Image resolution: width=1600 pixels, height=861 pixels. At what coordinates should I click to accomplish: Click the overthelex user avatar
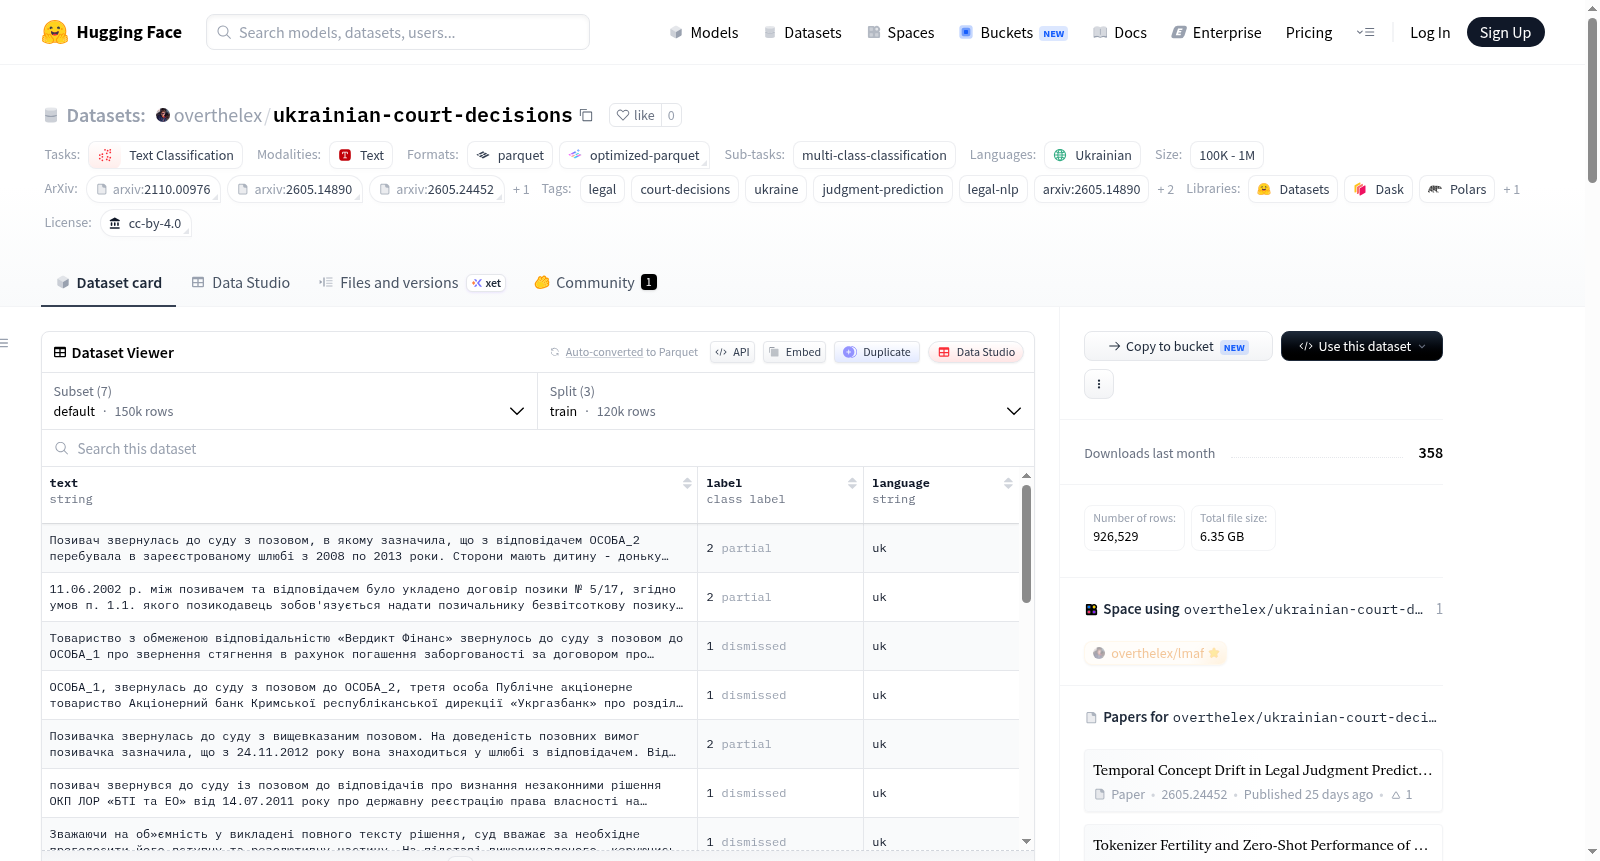163,115
